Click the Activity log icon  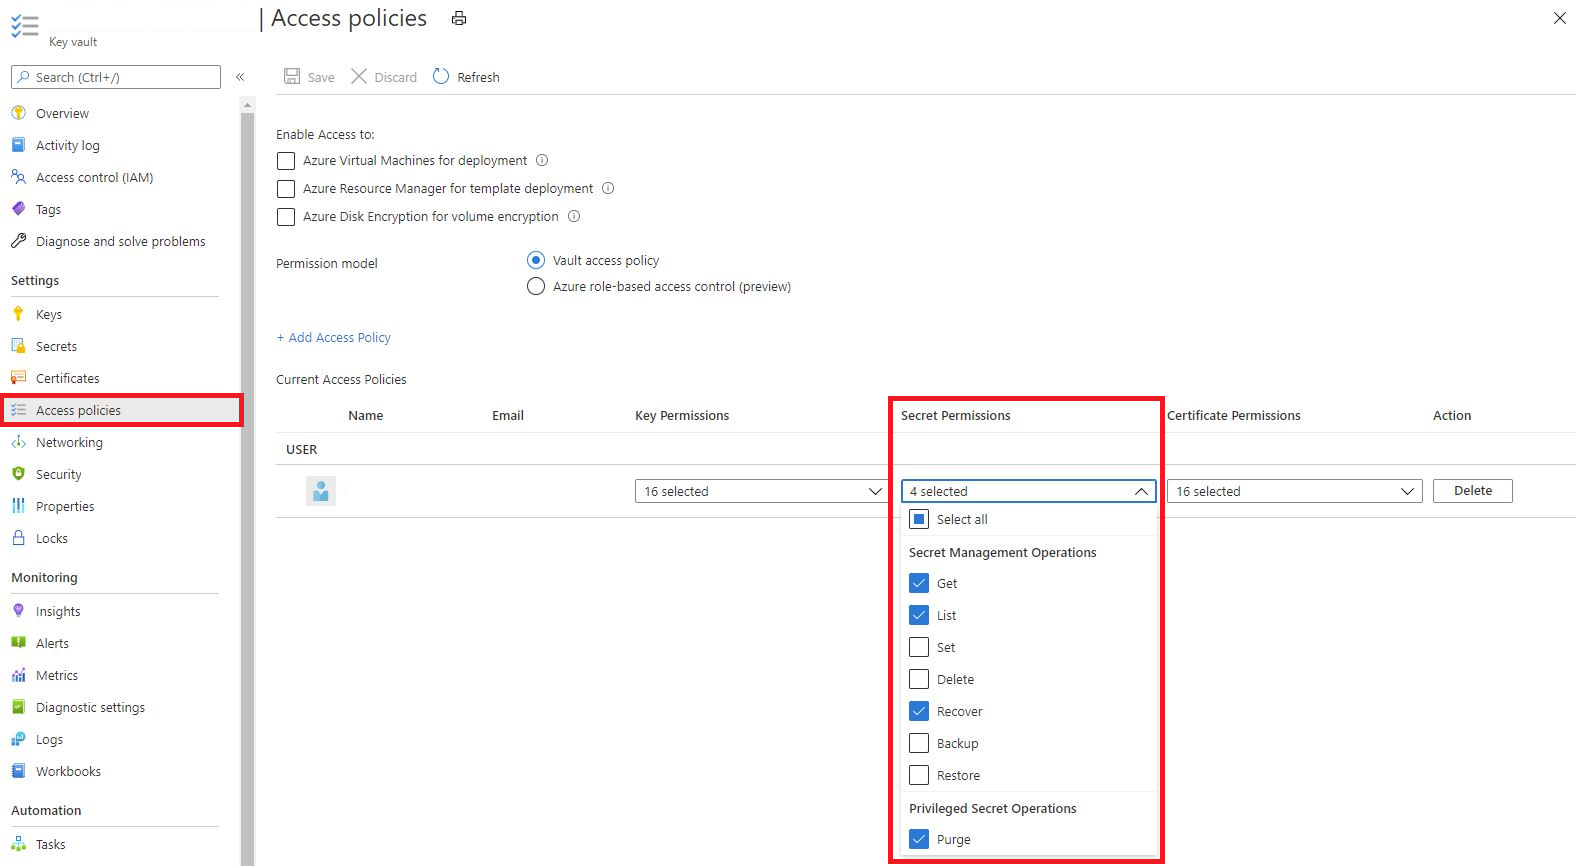pos(18,145)
